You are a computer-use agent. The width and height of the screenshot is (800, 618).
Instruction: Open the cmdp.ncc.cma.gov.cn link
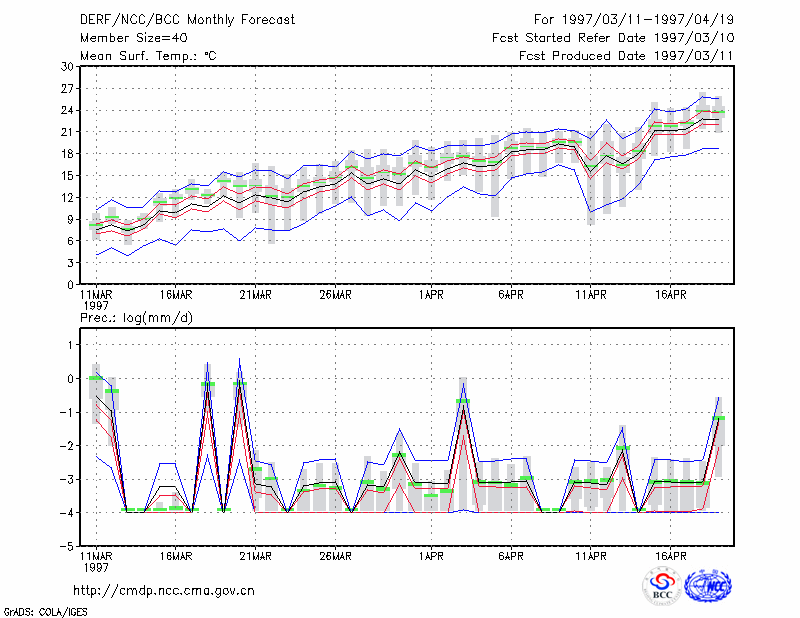(x=164, y=591)
